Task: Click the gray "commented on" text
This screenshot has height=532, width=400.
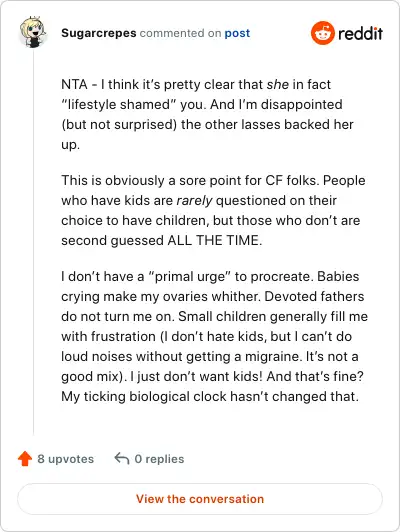Action: pos(180,33)
